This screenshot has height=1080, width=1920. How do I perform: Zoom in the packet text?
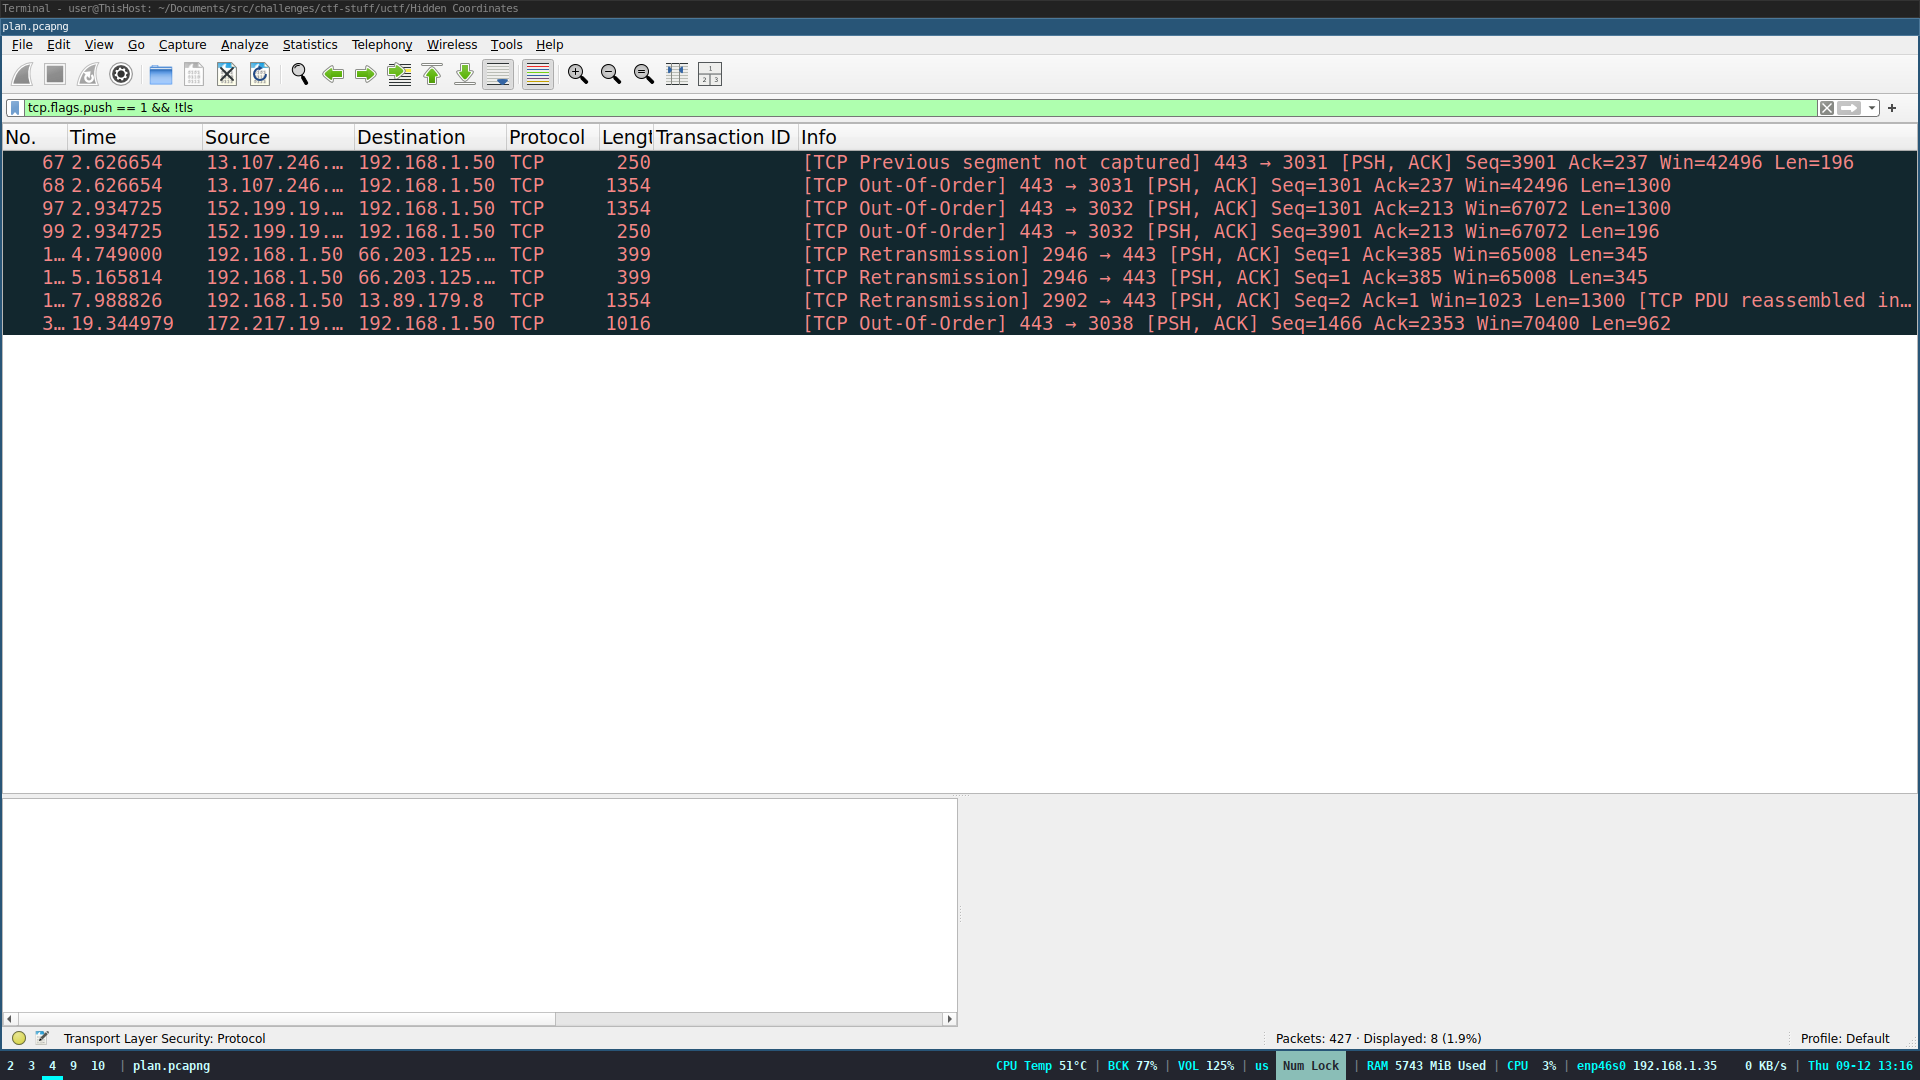pos(578,74)
